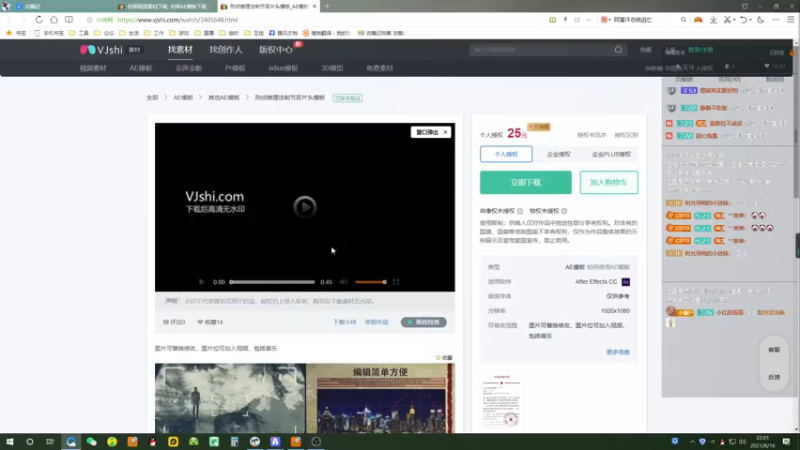Screen dimensions: 800x450
Task: Open the notification center icon on taskbar
Action: [786, 442]
